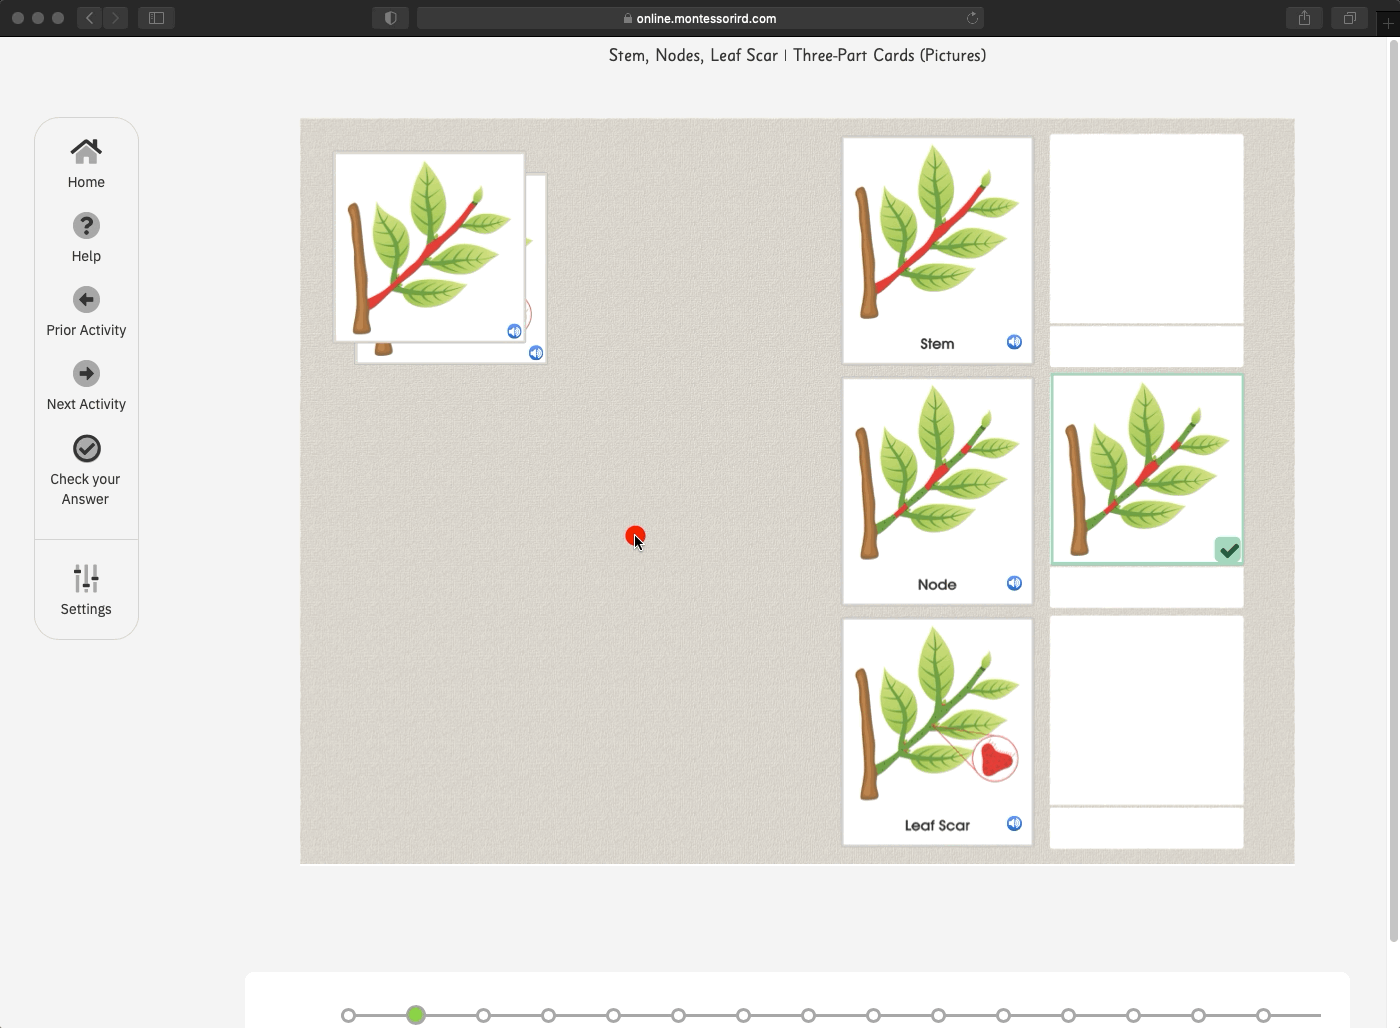Image resolution: width=1400 pixels, height=1028 pixels.
Task: Open Settings sliders icon
Action: (x=86, y=579)
